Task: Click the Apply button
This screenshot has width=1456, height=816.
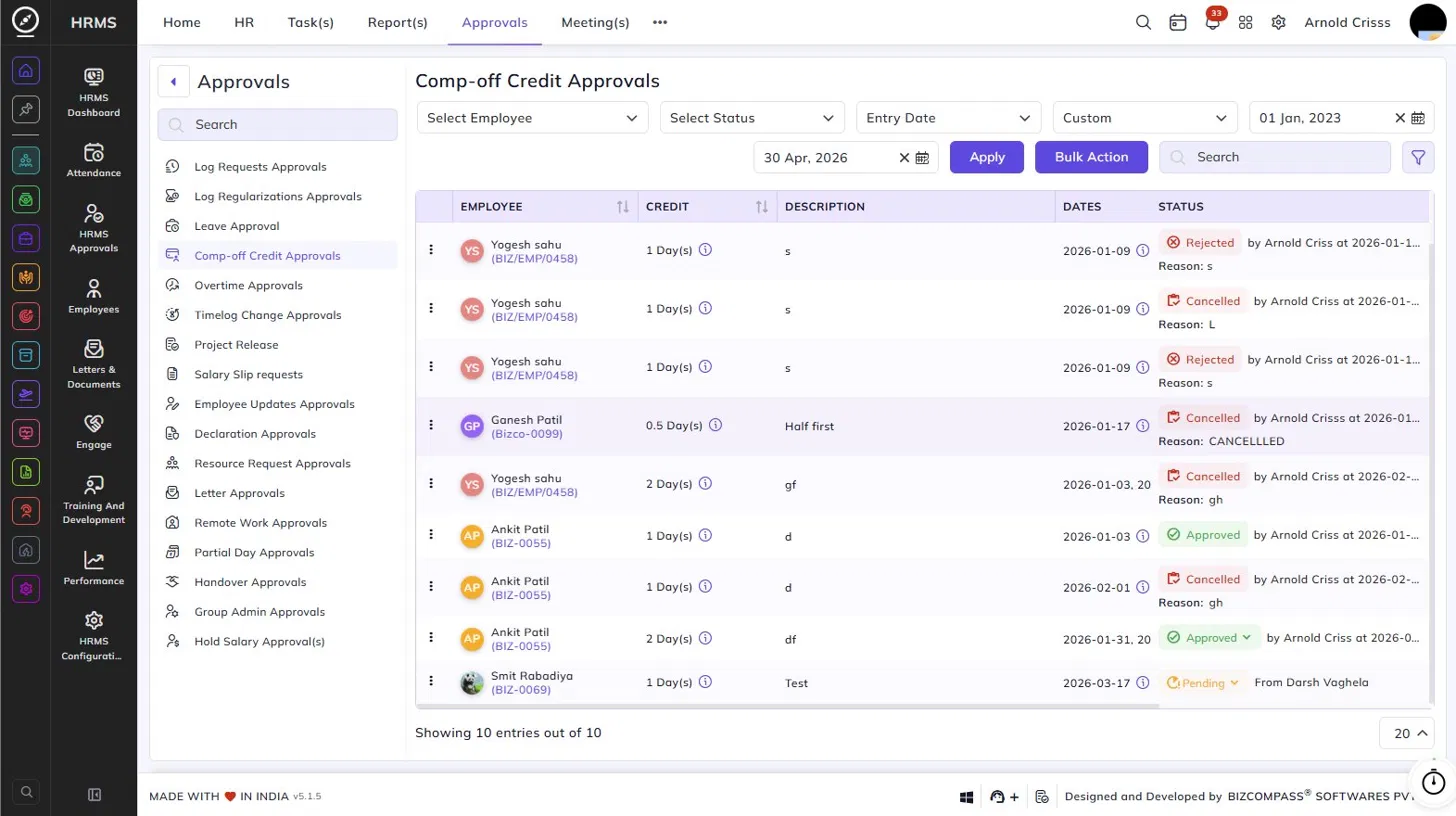Action: [987, 157]
